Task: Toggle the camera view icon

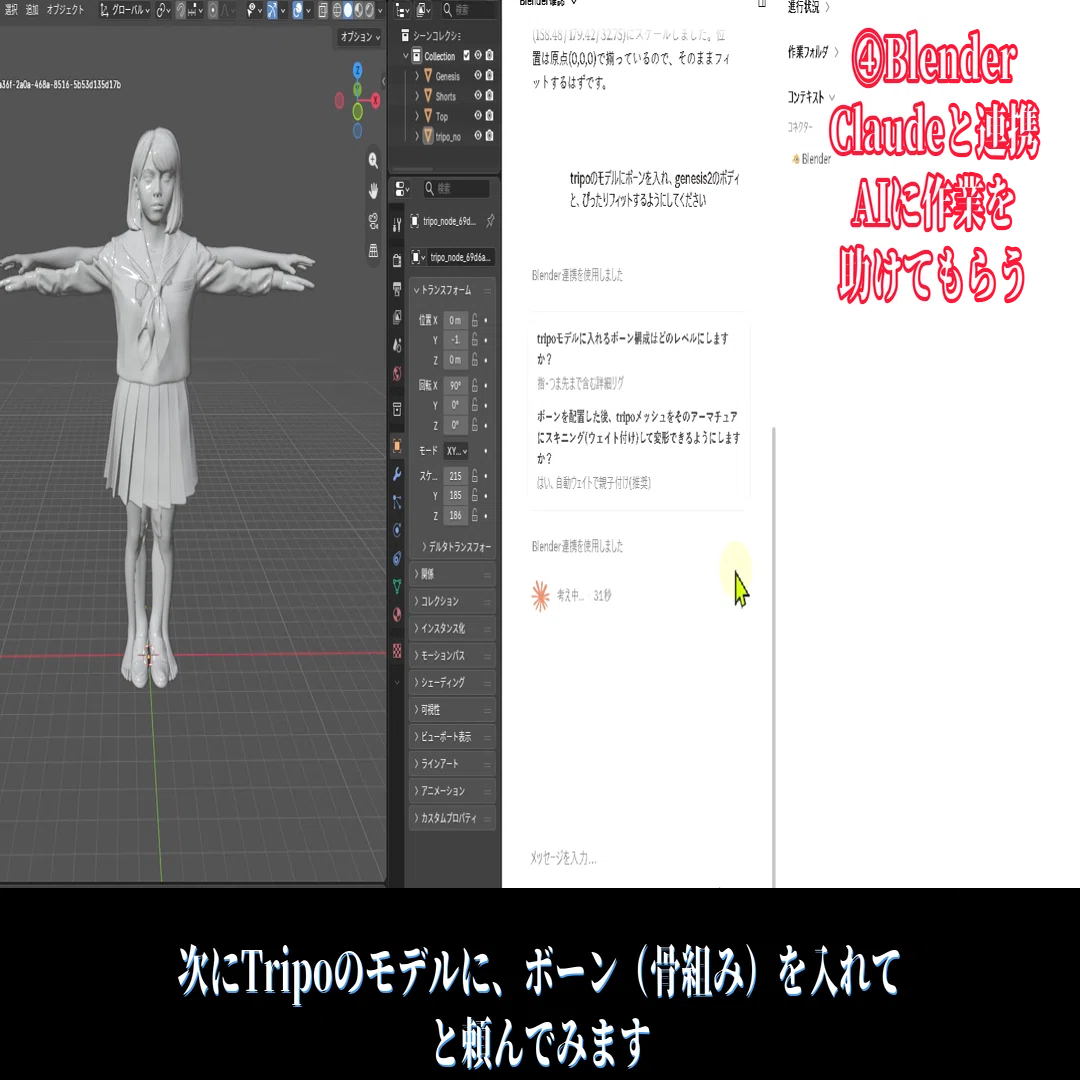Action: [x=373, y=221]
